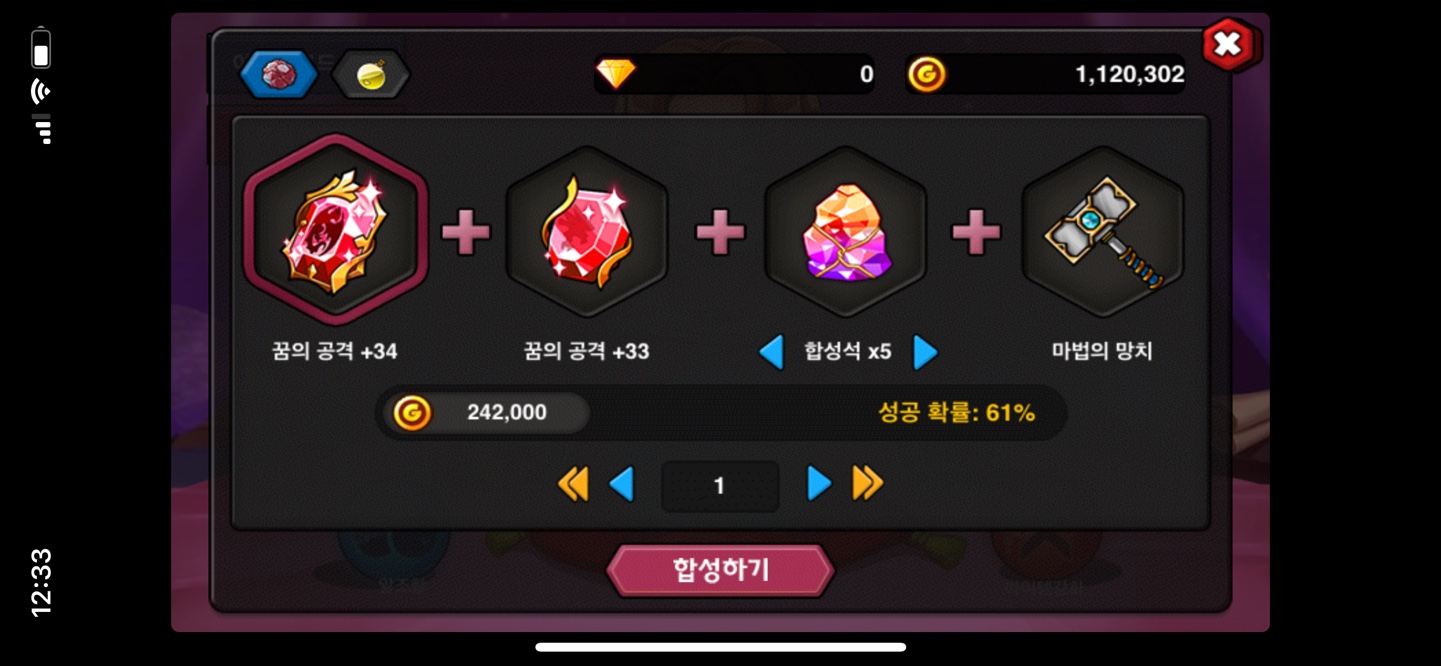Tap the 꿈의 공격 +33 red gem slot
1441x666 pixels.
click(587, 232)
